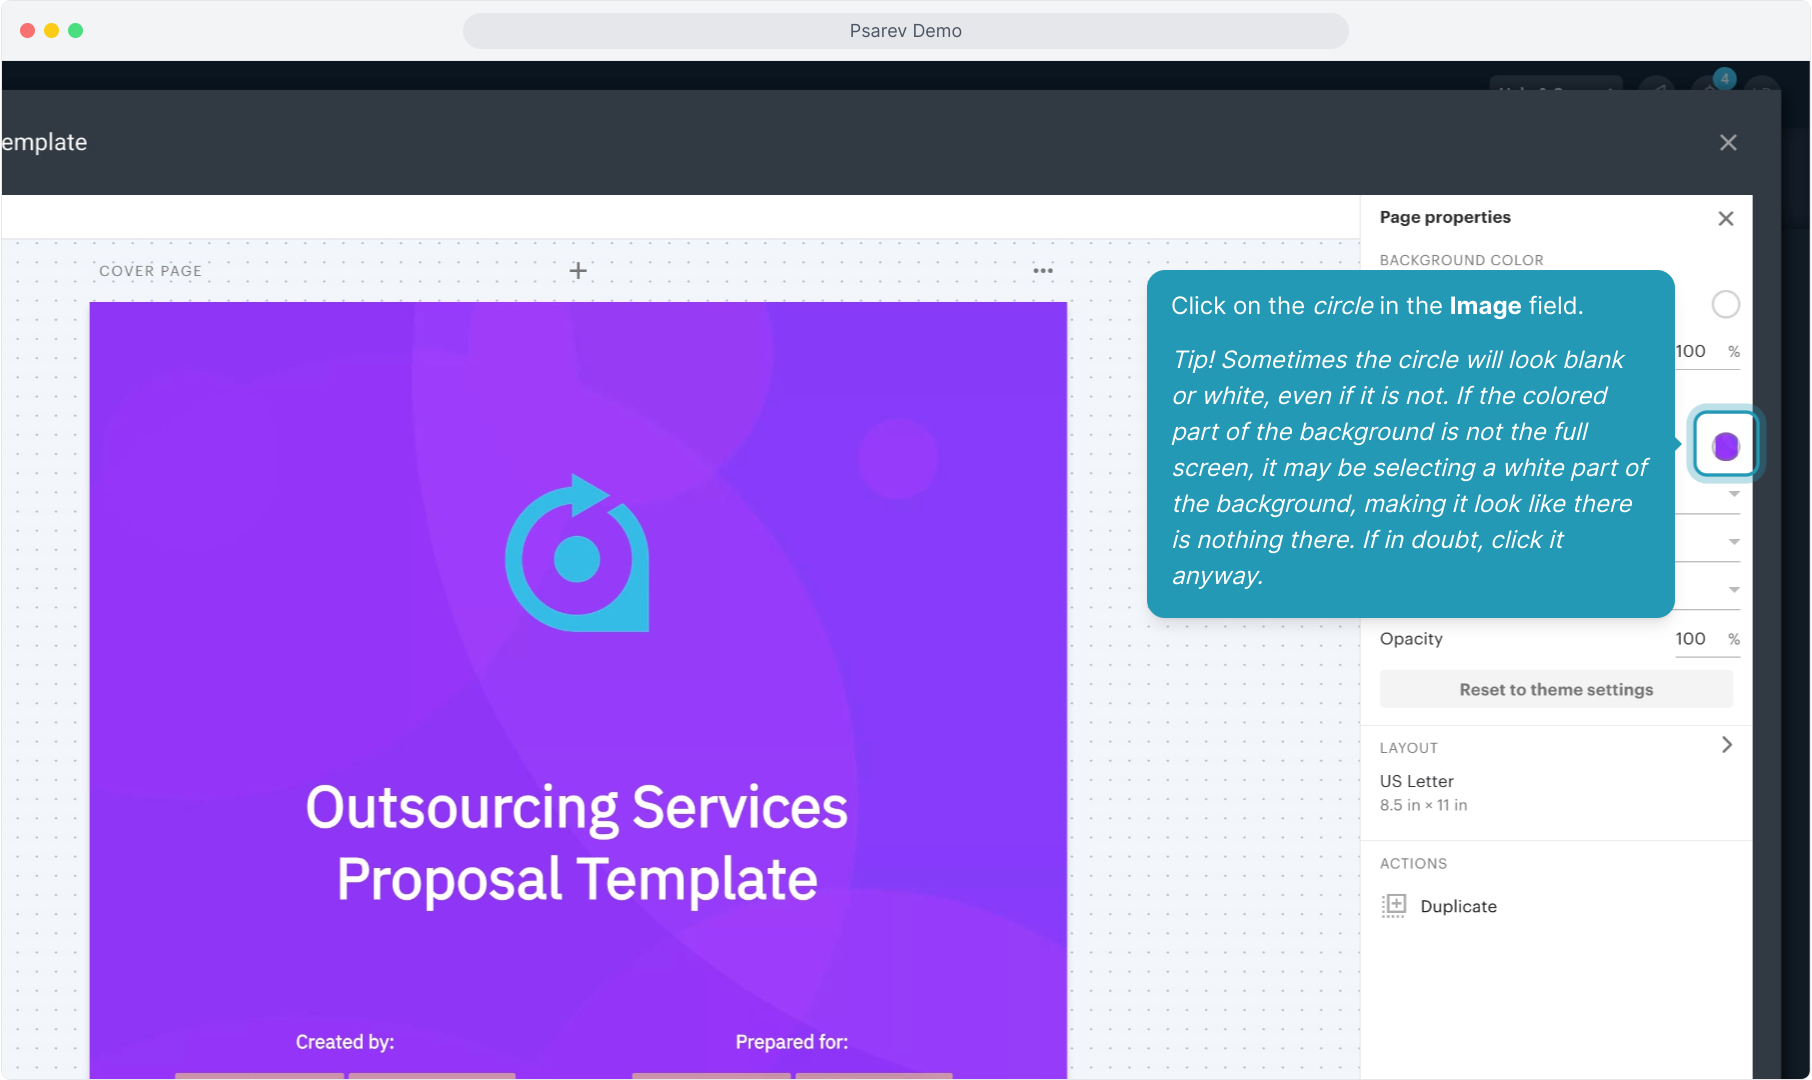Image resolution: width=1812 pixels, height=1080 pixels.
Task: Click Reset to theme settings button
Action: [x=1555, y=690]
